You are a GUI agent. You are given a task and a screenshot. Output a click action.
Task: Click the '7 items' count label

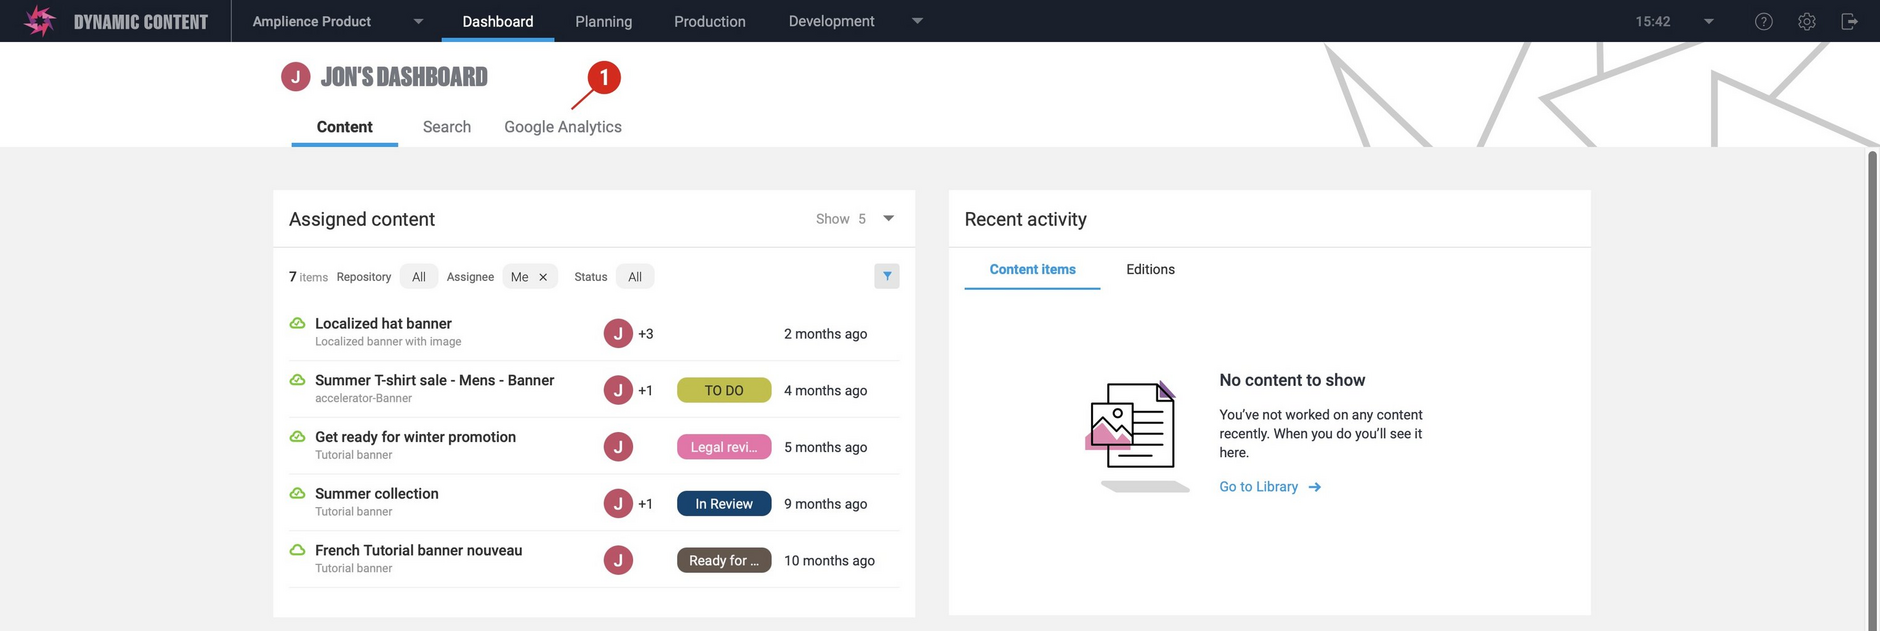click(308, 277)
